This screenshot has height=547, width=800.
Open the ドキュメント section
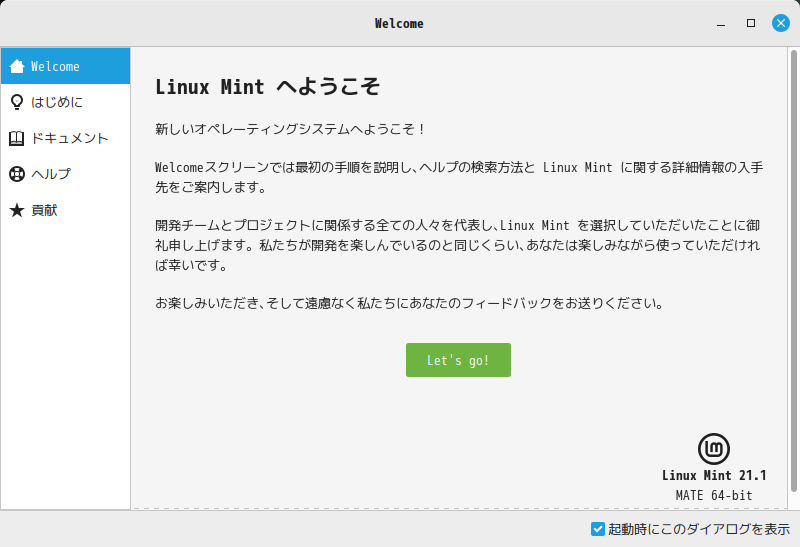(65, 138)
